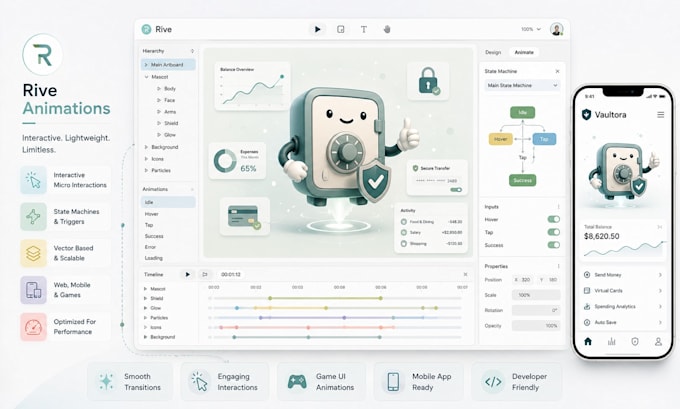Click the Interactive Micro Interactions cursor icon
680x409 pixels.
coord(33,180)
